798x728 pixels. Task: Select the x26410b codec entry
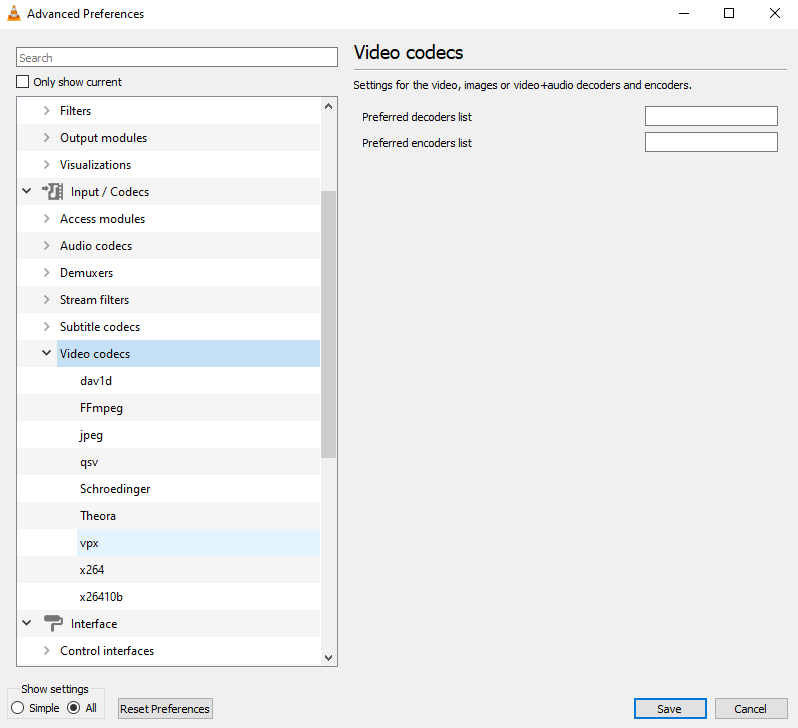[101, 597]
